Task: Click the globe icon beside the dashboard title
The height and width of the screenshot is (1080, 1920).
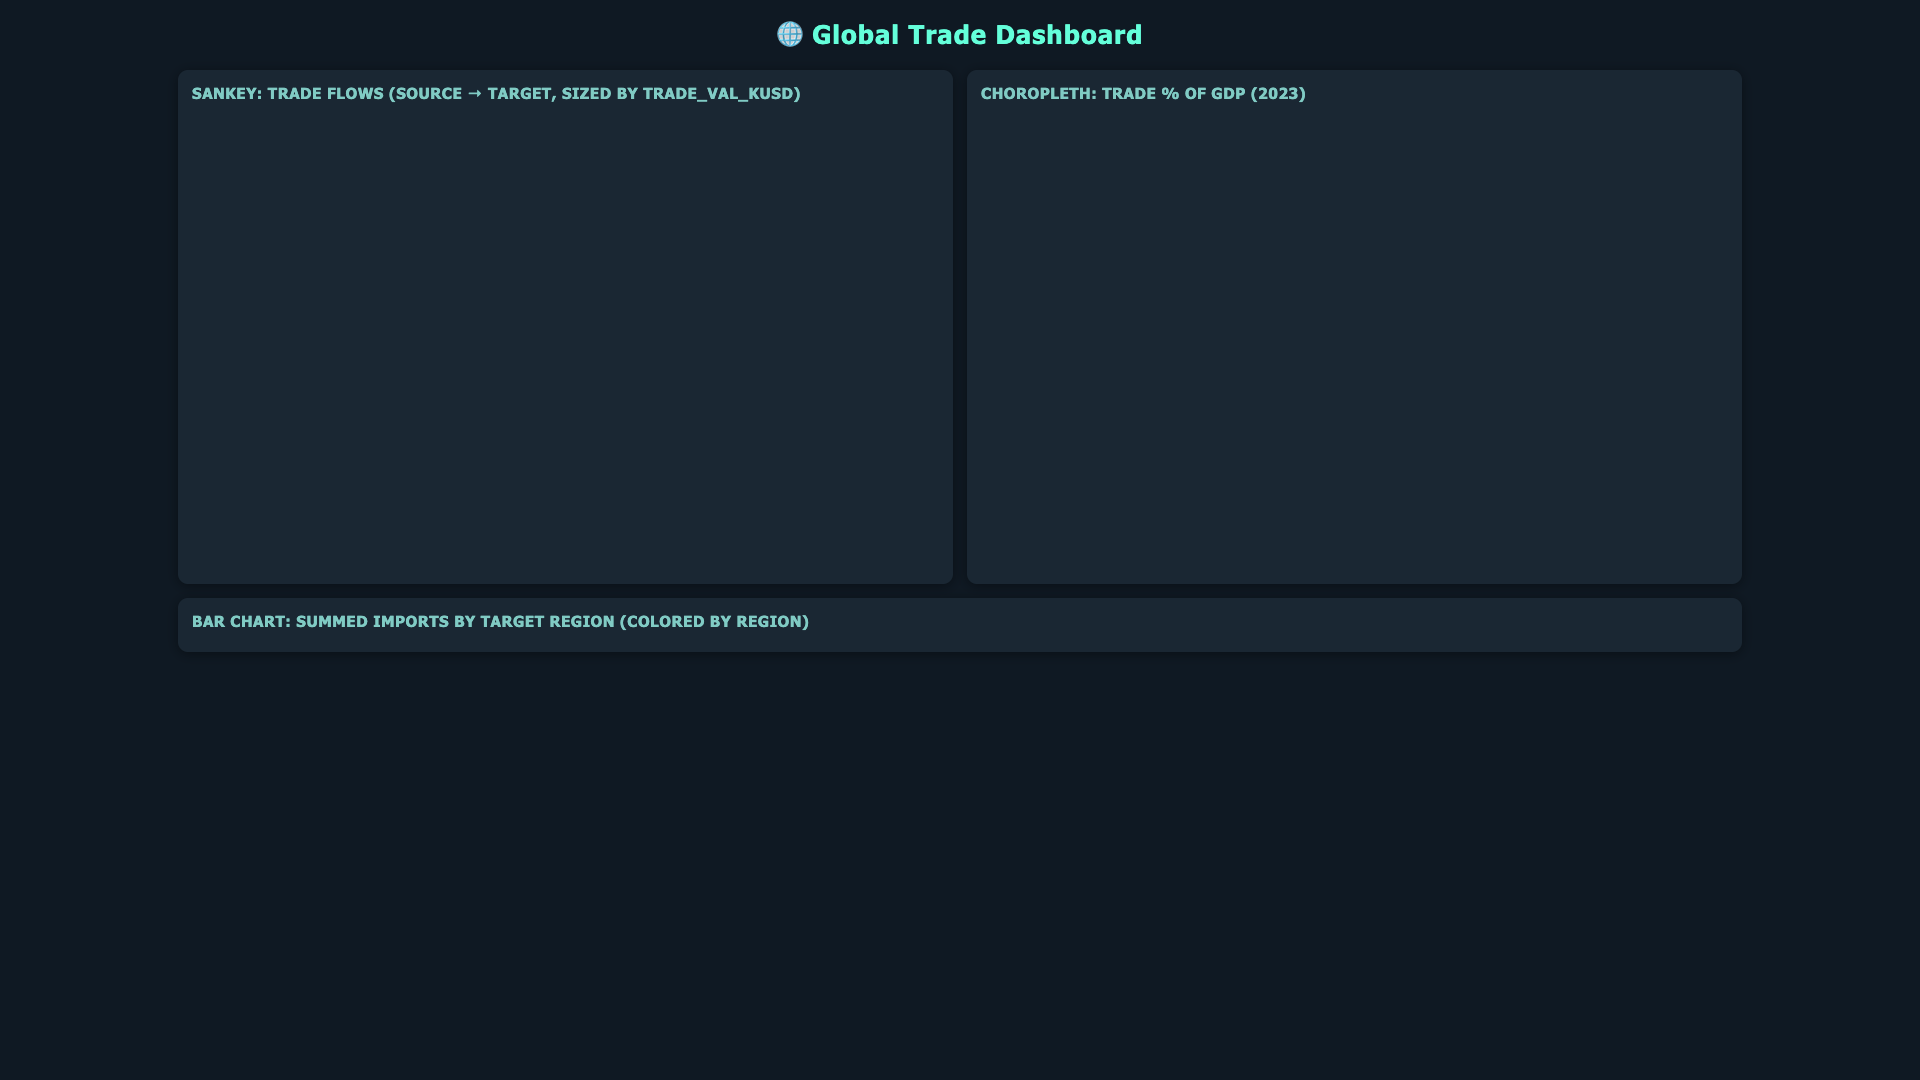Action: click(x=790, y=35)
